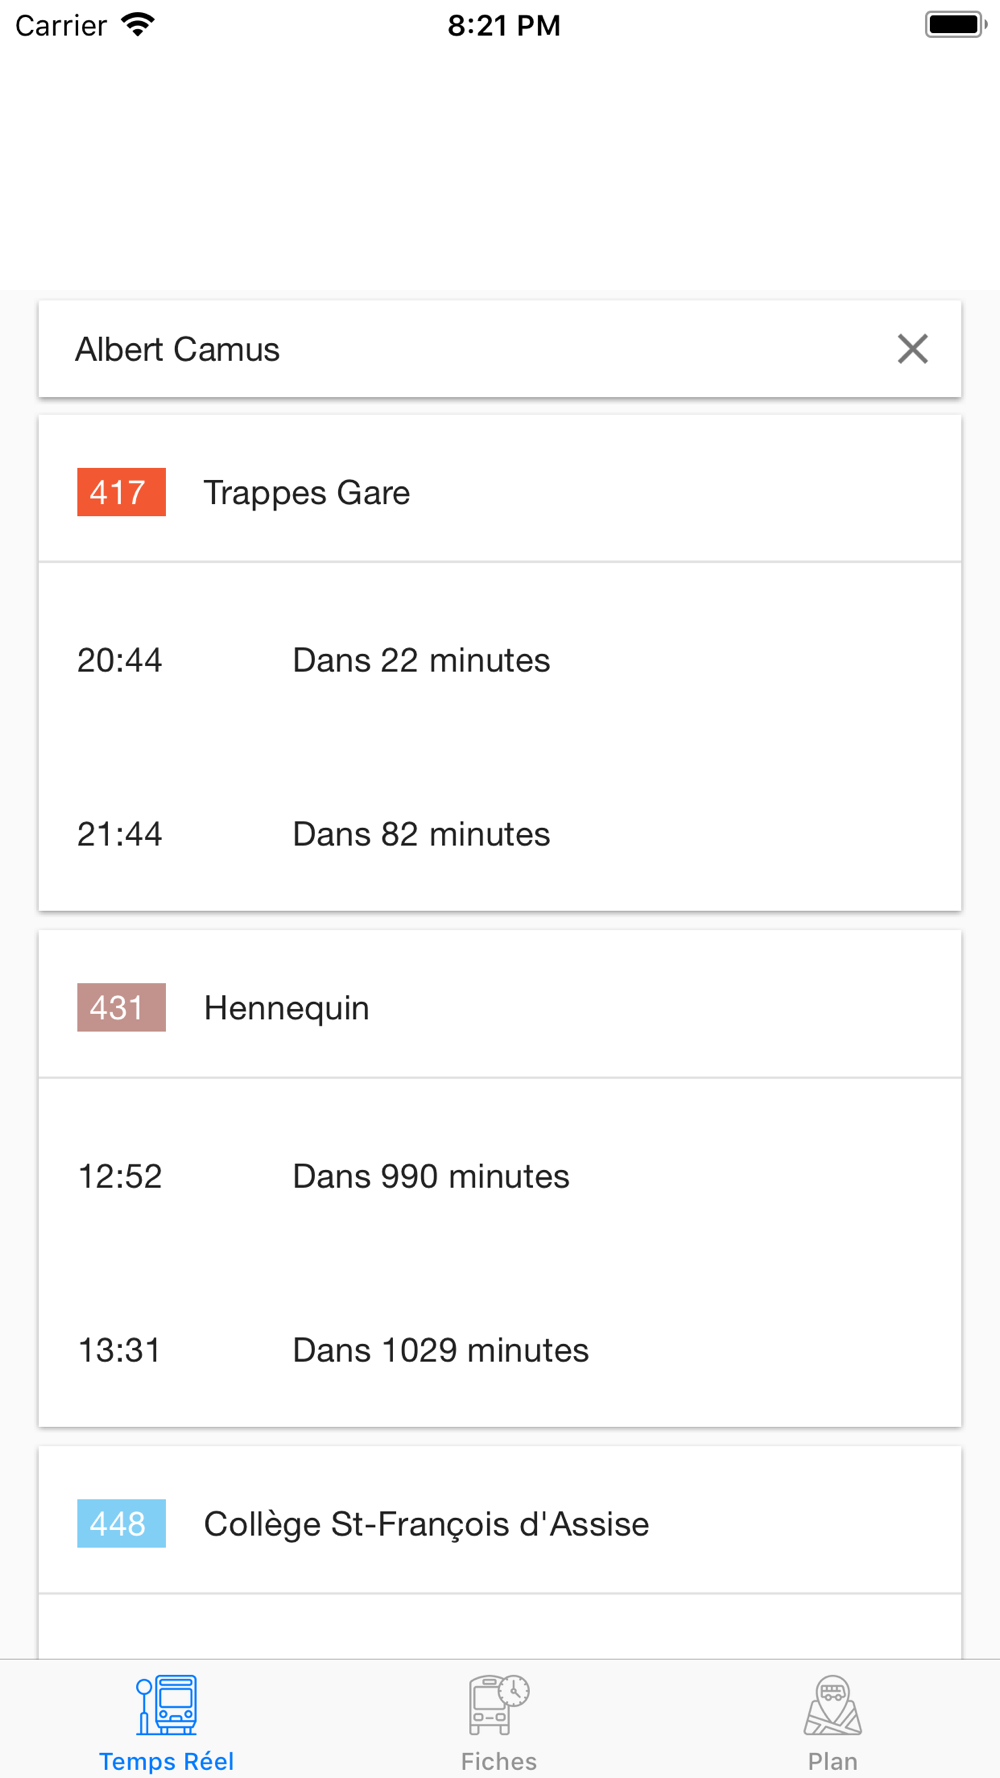Switch to the Plan tab label
This screenshot has height=1778, width=1000.
pyautogui.click(x=832, y=1761)
